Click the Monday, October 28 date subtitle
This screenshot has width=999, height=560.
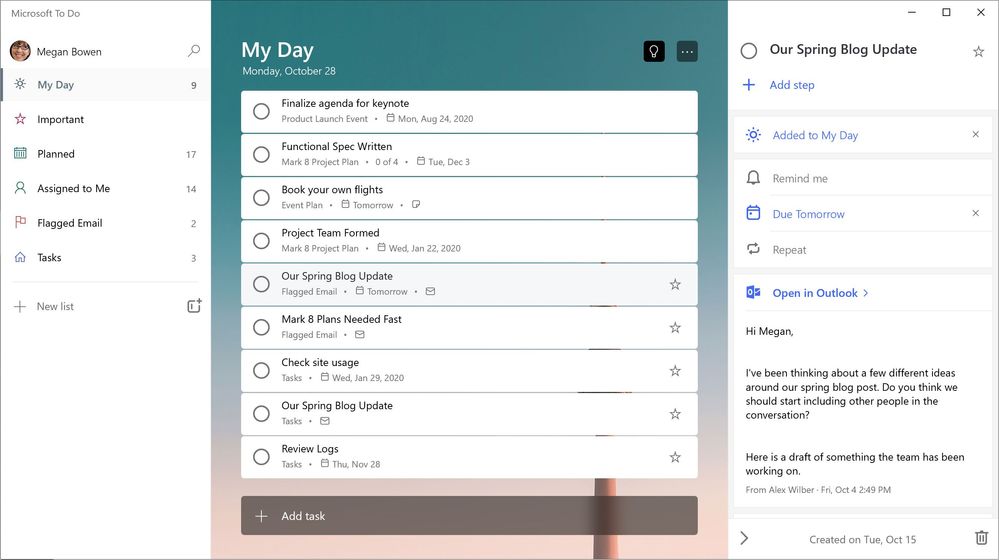[289, 71]
